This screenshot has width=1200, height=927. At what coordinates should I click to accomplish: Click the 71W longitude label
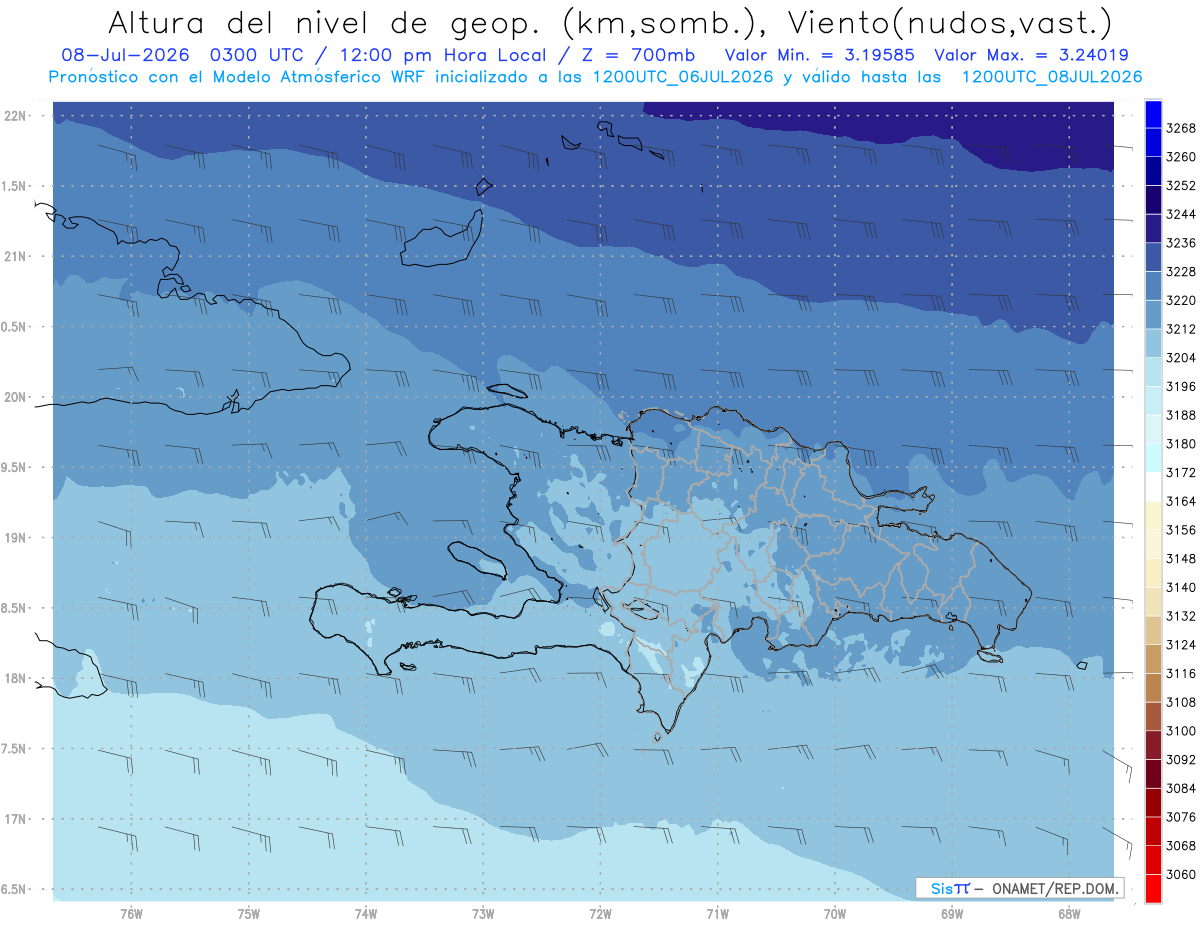pos(717,914)
